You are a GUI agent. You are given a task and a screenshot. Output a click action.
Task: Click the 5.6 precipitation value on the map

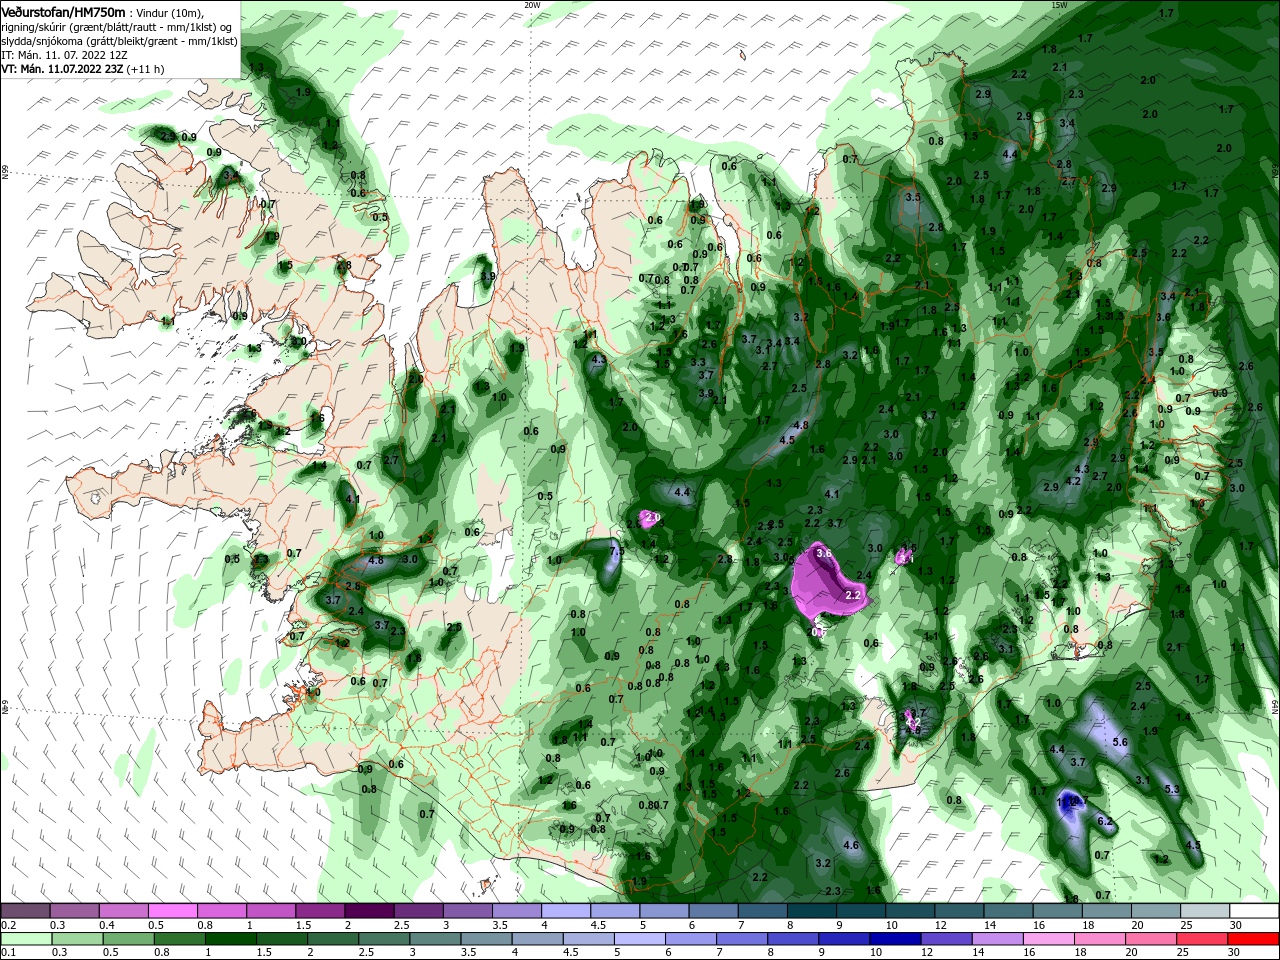(1120, 742)
